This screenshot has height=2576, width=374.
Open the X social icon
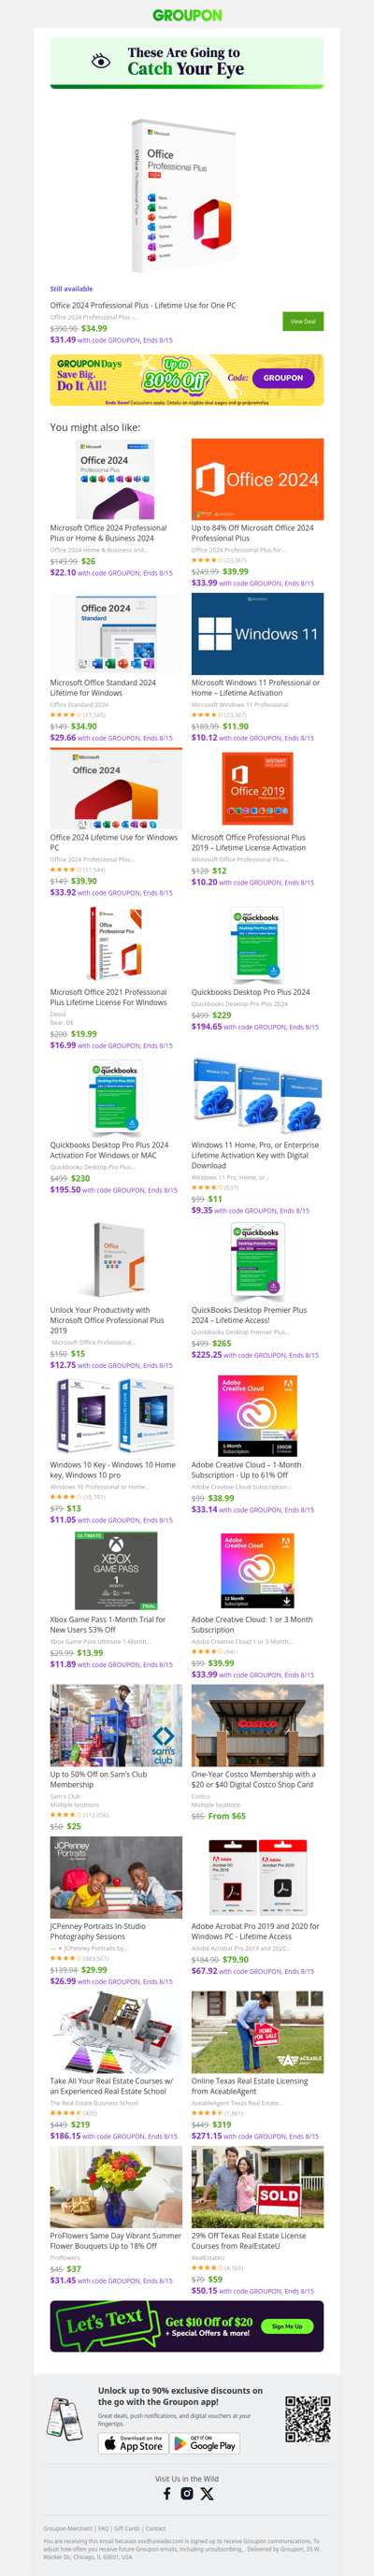coord(207,2493)
